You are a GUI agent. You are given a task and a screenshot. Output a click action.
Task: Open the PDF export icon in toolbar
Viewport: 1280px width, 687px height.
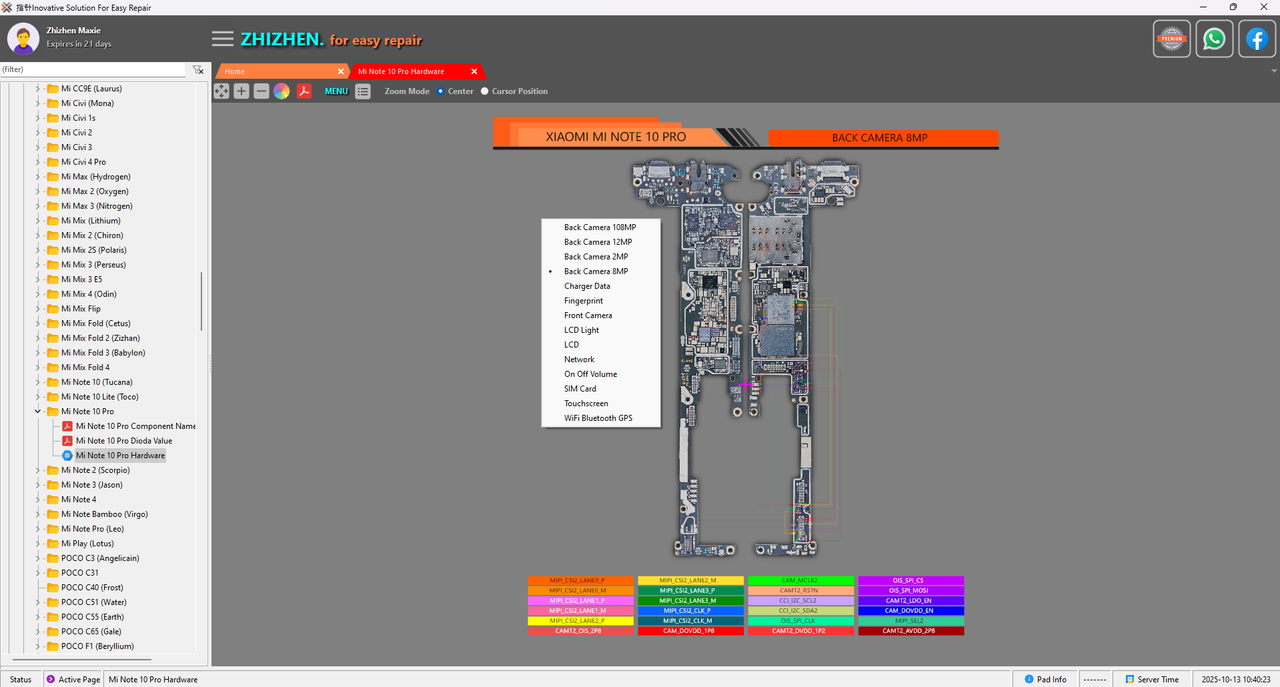tap(304, 91)
